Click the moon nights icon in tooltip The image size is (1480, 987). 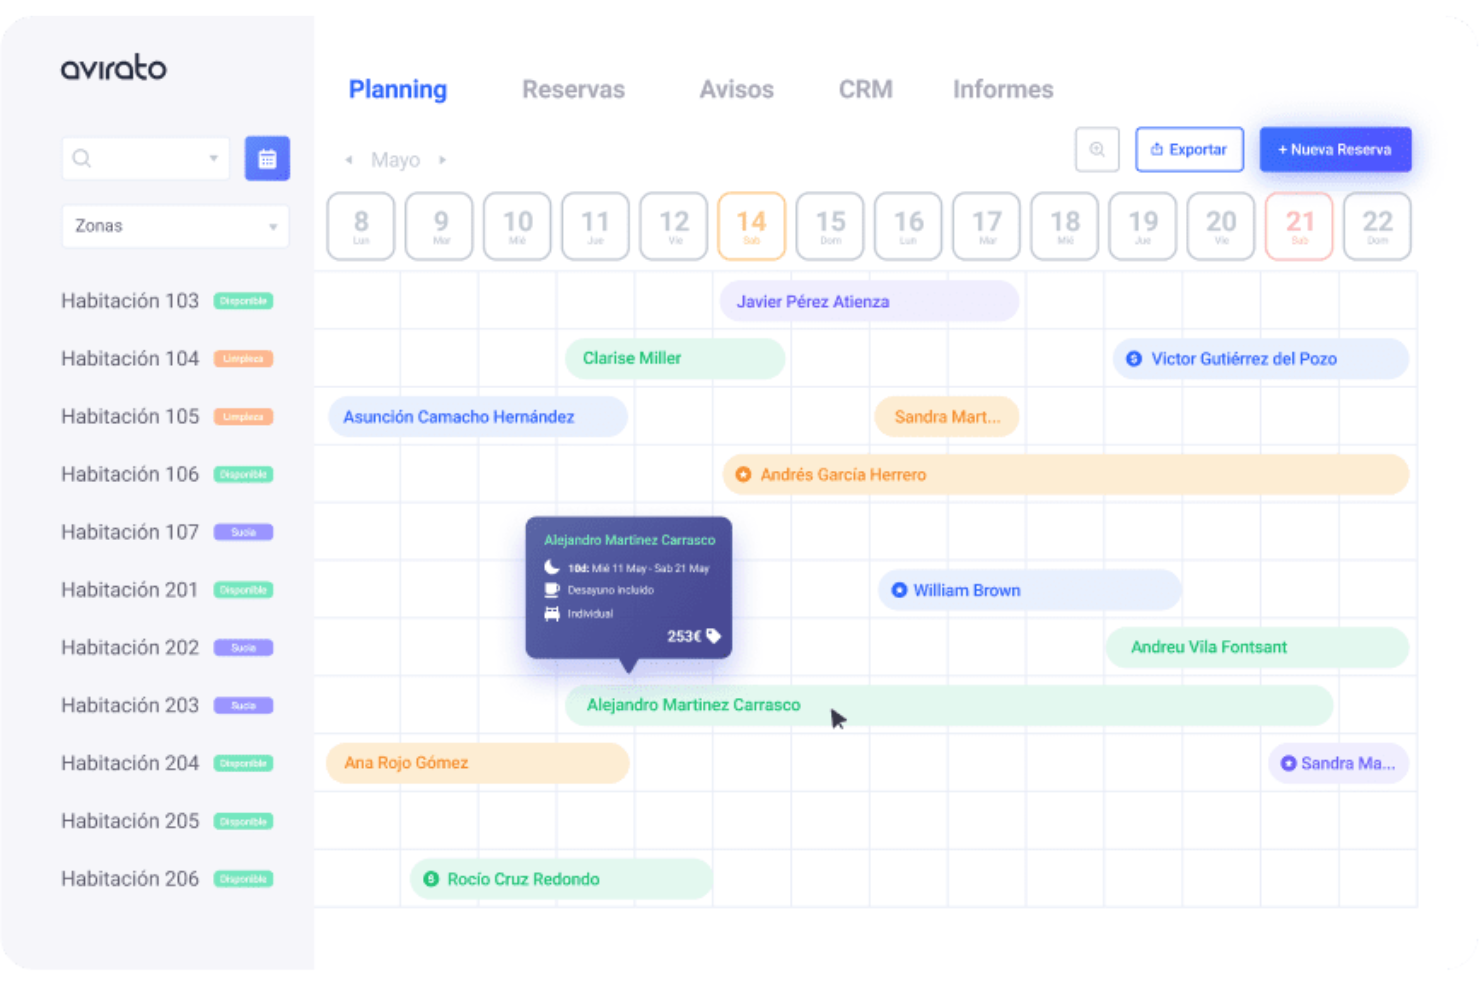(551, 567)
